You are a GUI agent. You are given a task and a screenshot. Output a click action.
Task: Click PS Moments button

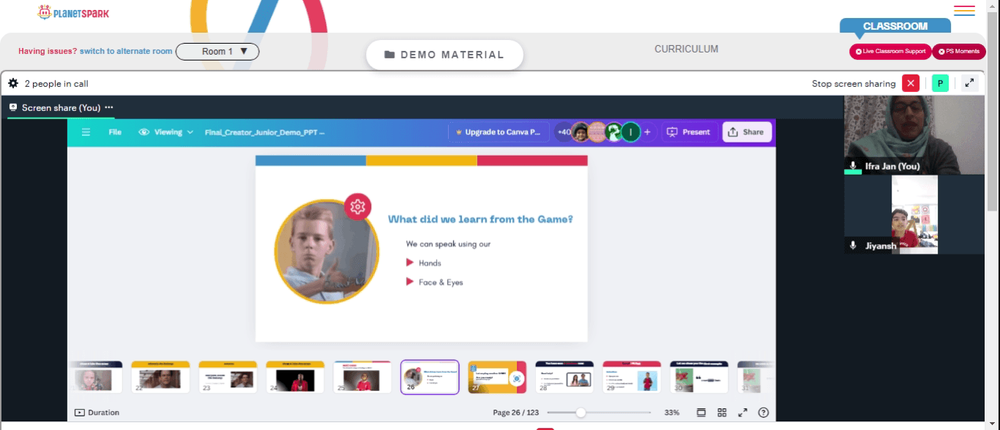959,52
